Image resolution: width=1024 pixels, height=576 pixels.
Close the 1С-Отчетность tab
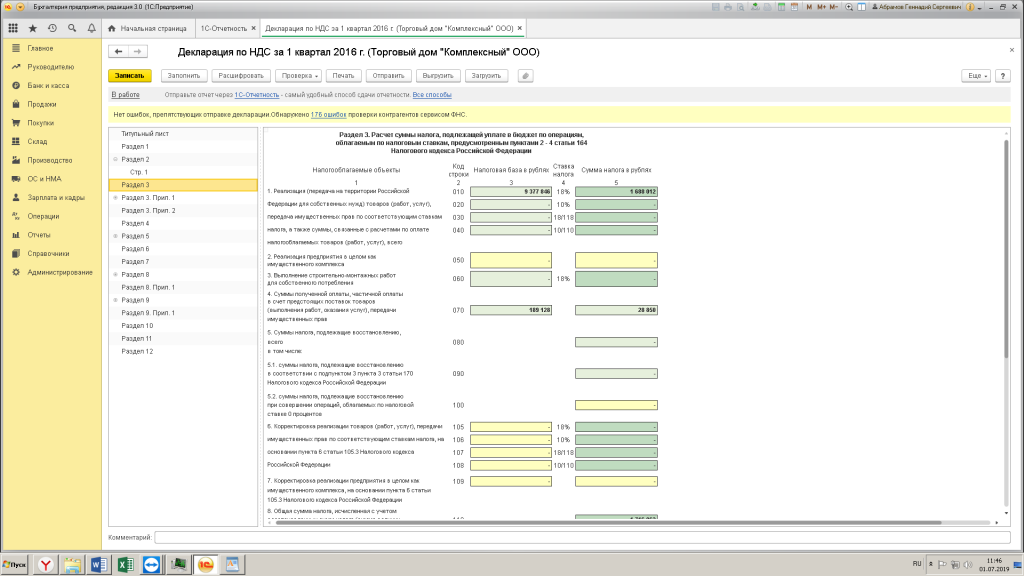(253, 28)
